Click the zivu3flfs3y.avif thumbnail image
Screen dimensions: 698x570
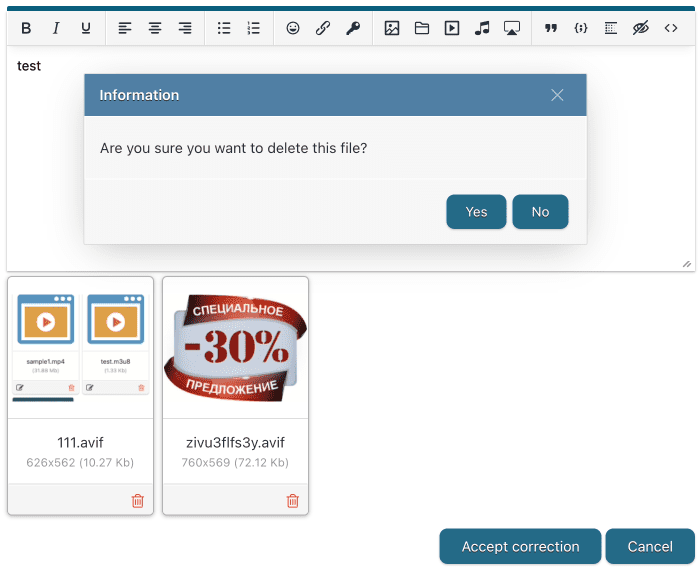(x=235, y=347)
